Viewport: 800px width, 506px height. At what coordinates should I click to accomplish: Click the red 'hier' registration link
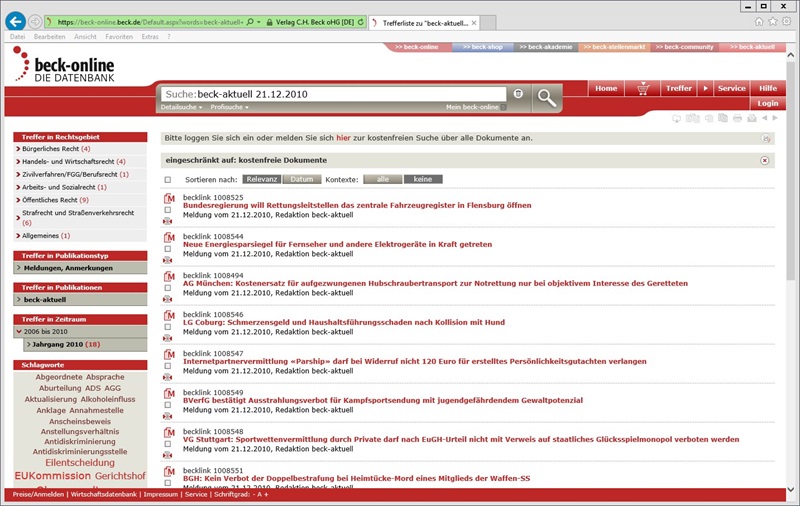pos(343,138)
